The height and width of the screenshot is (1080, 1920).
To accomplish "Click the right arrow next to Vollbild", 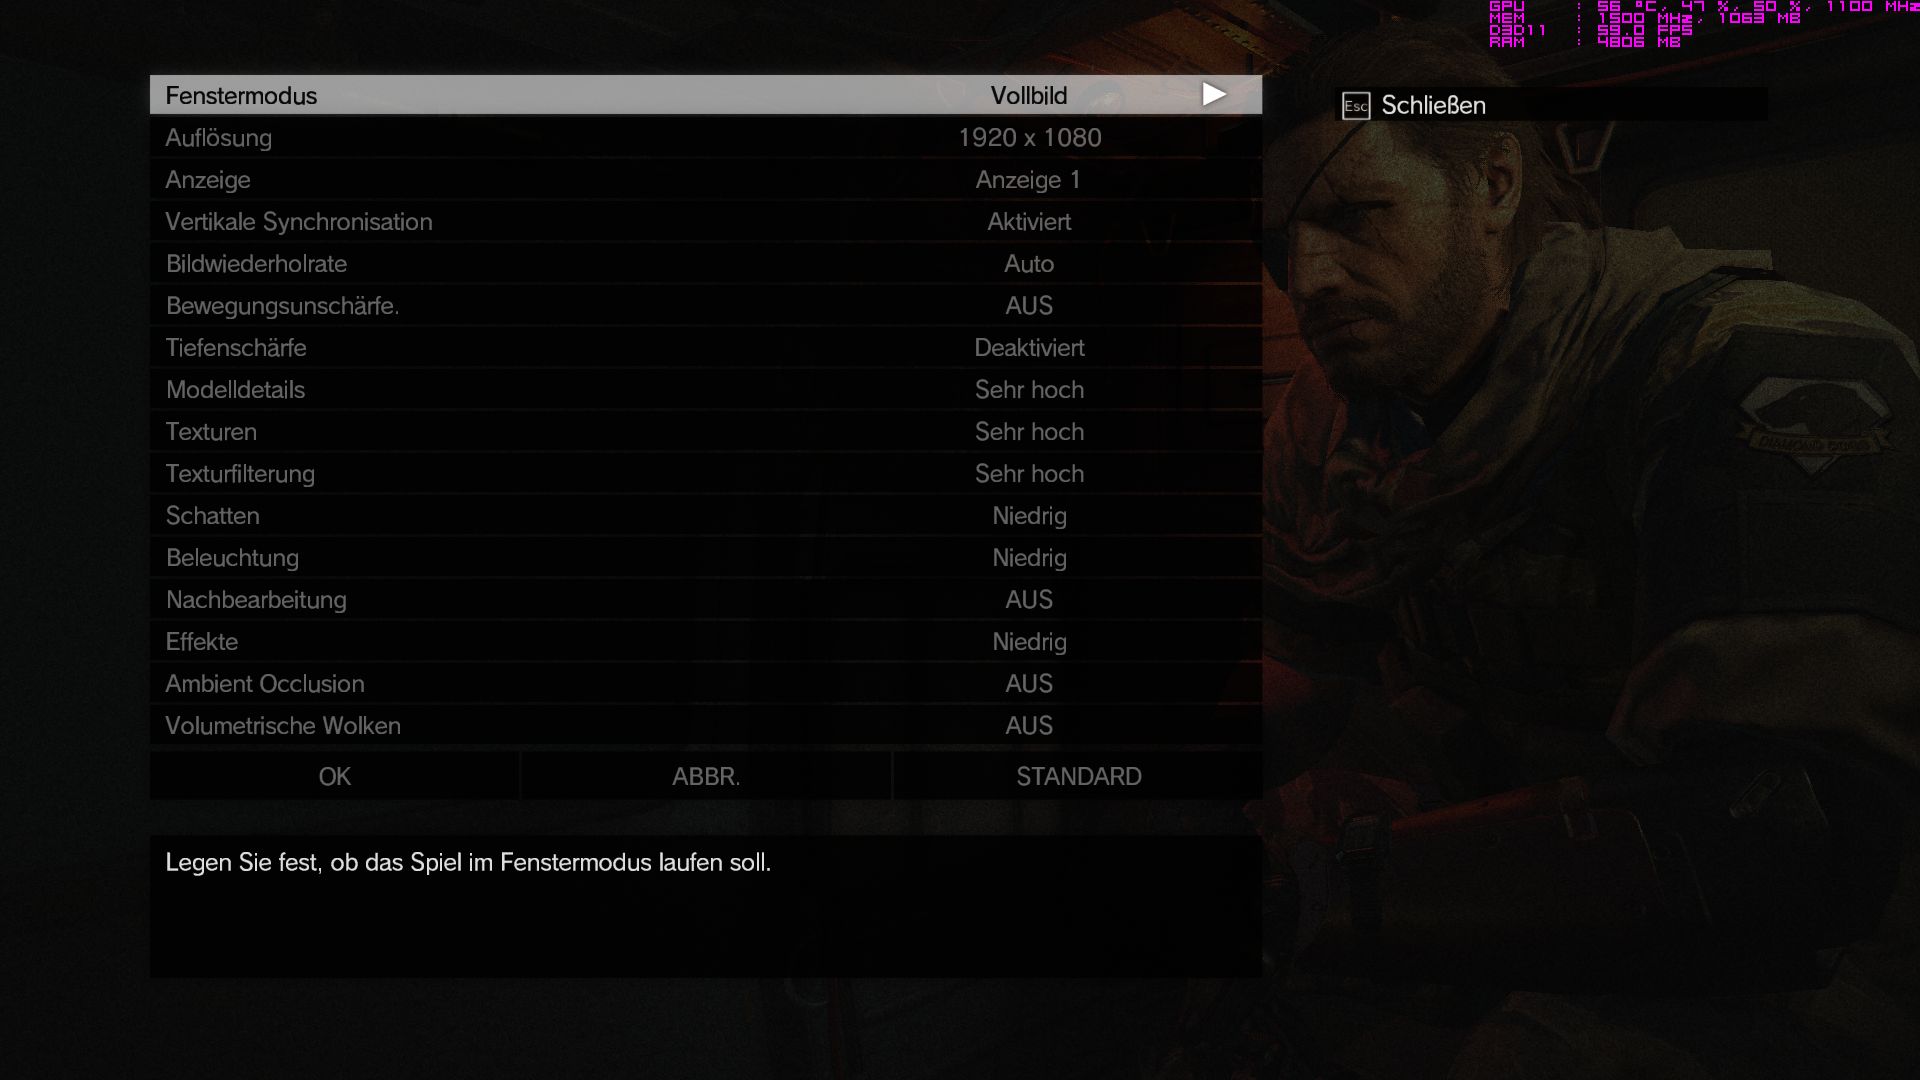I will (1214, 95).
